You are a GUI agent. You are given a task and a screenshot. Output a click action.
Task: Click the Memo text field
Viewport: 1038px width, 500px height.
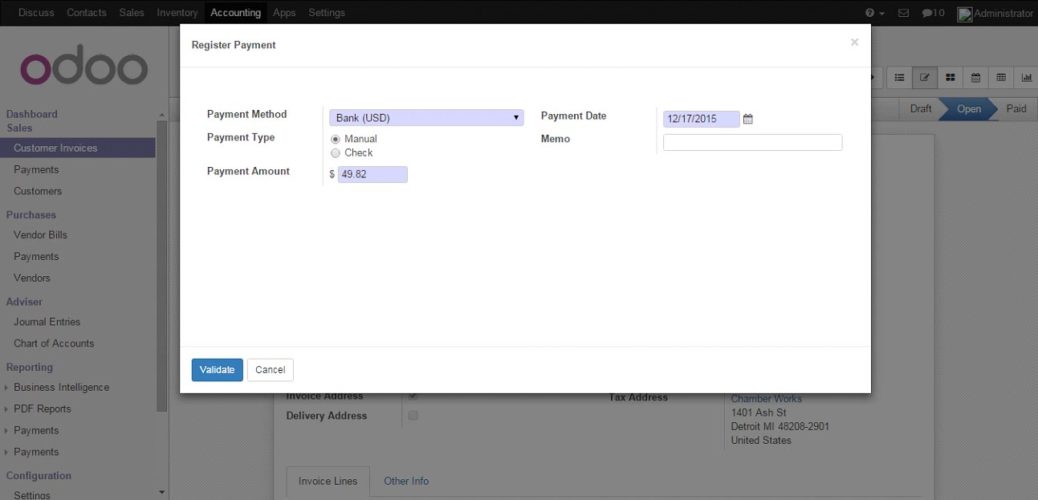click(x=752, y=142)
